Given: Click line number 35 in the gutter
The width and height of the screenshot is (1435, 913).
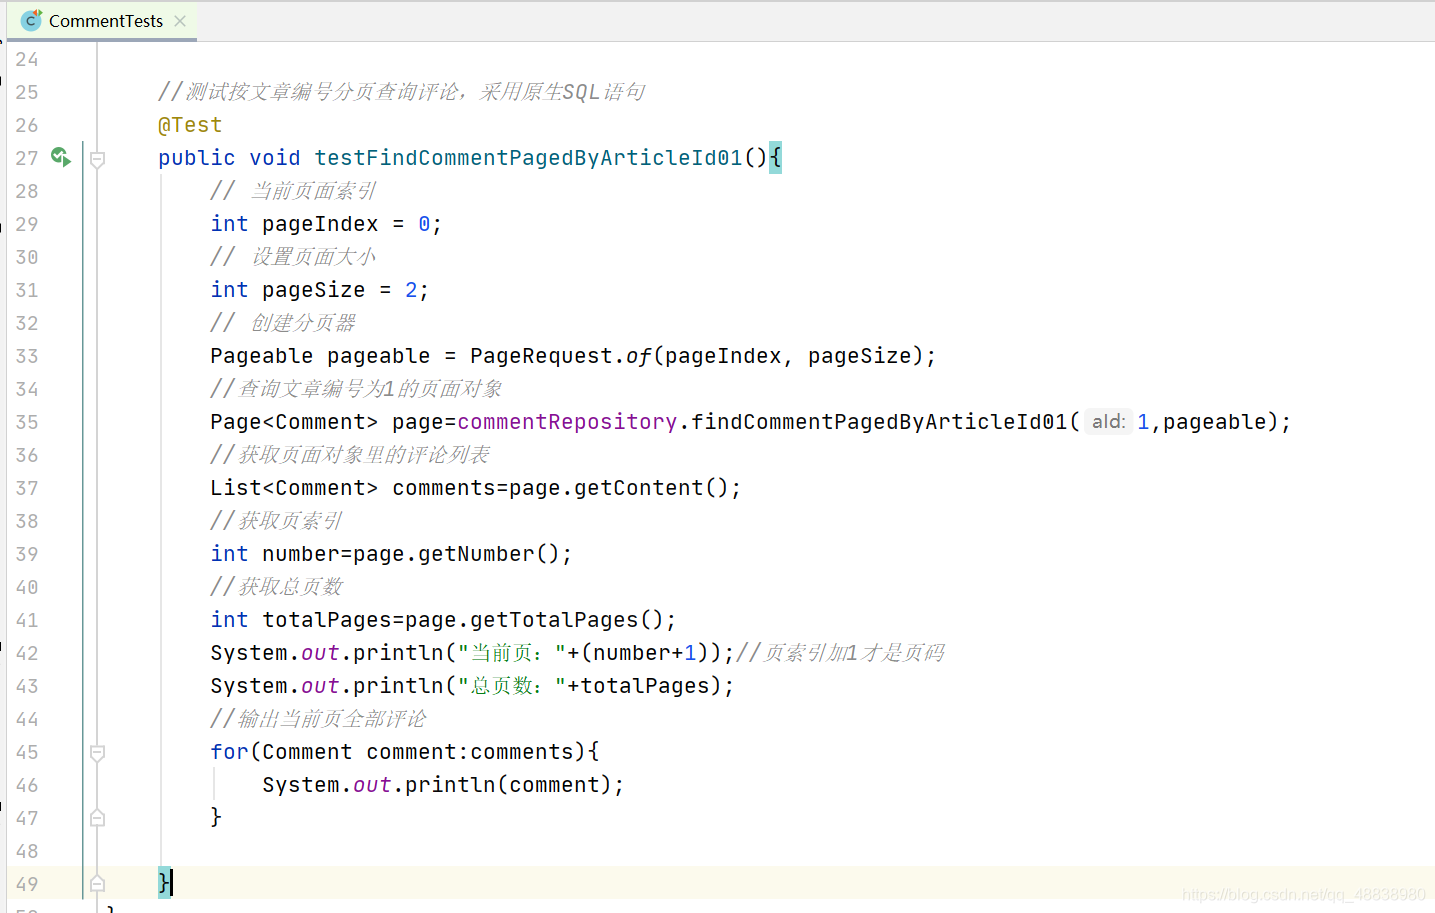Looking at the screenshot, I should 27,422.
